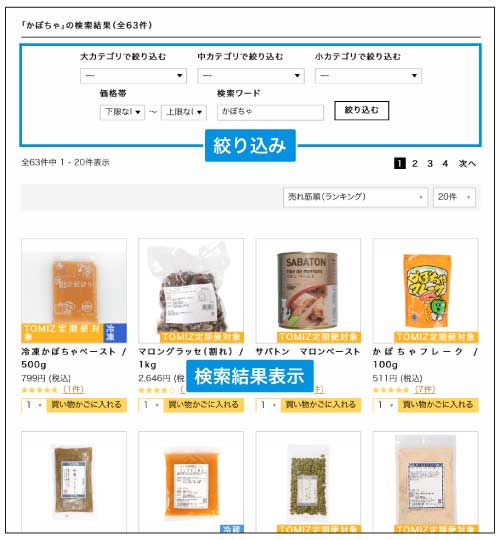Open the 20件 items-per-page dropdown
The image size is (500, 540).
[x=454, y=197]
